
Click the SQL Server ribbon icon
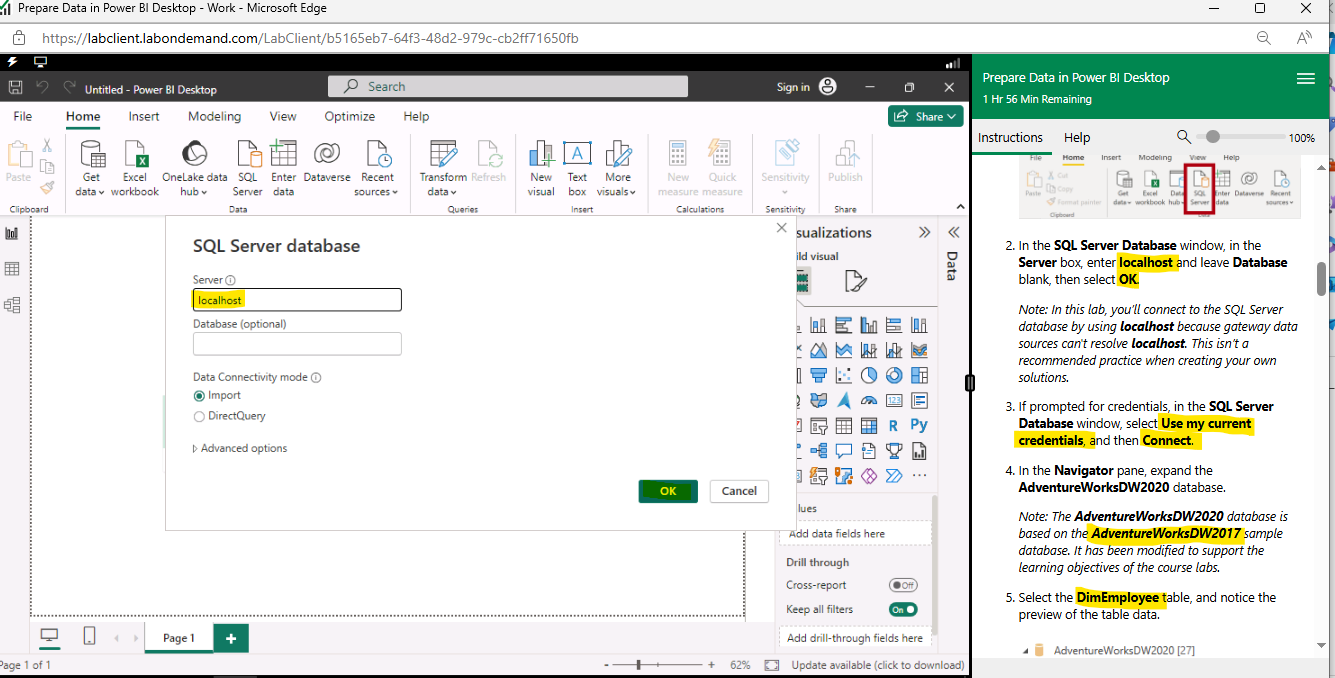click(248, 154)
